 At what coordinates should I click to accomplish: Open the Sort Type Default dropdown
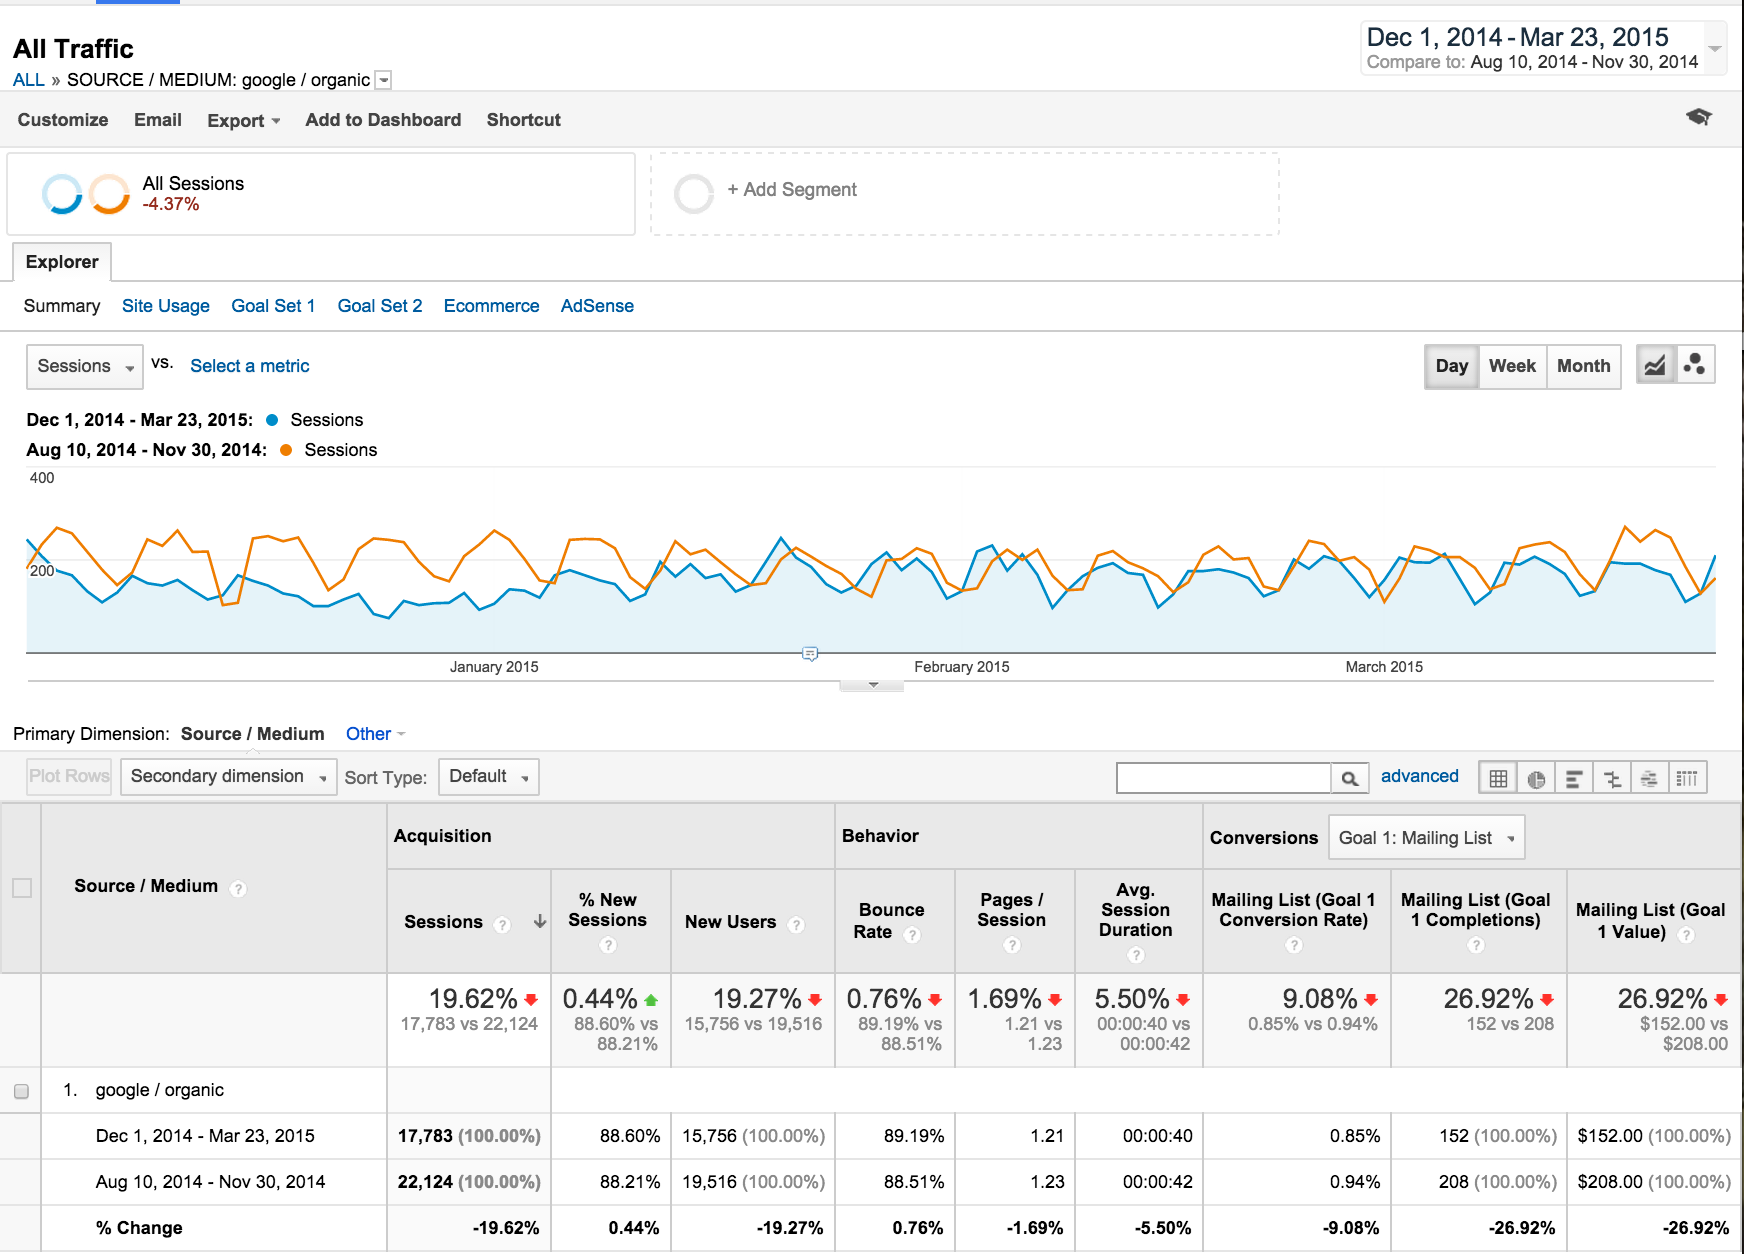pyautogui.click(x=489, y=777)
